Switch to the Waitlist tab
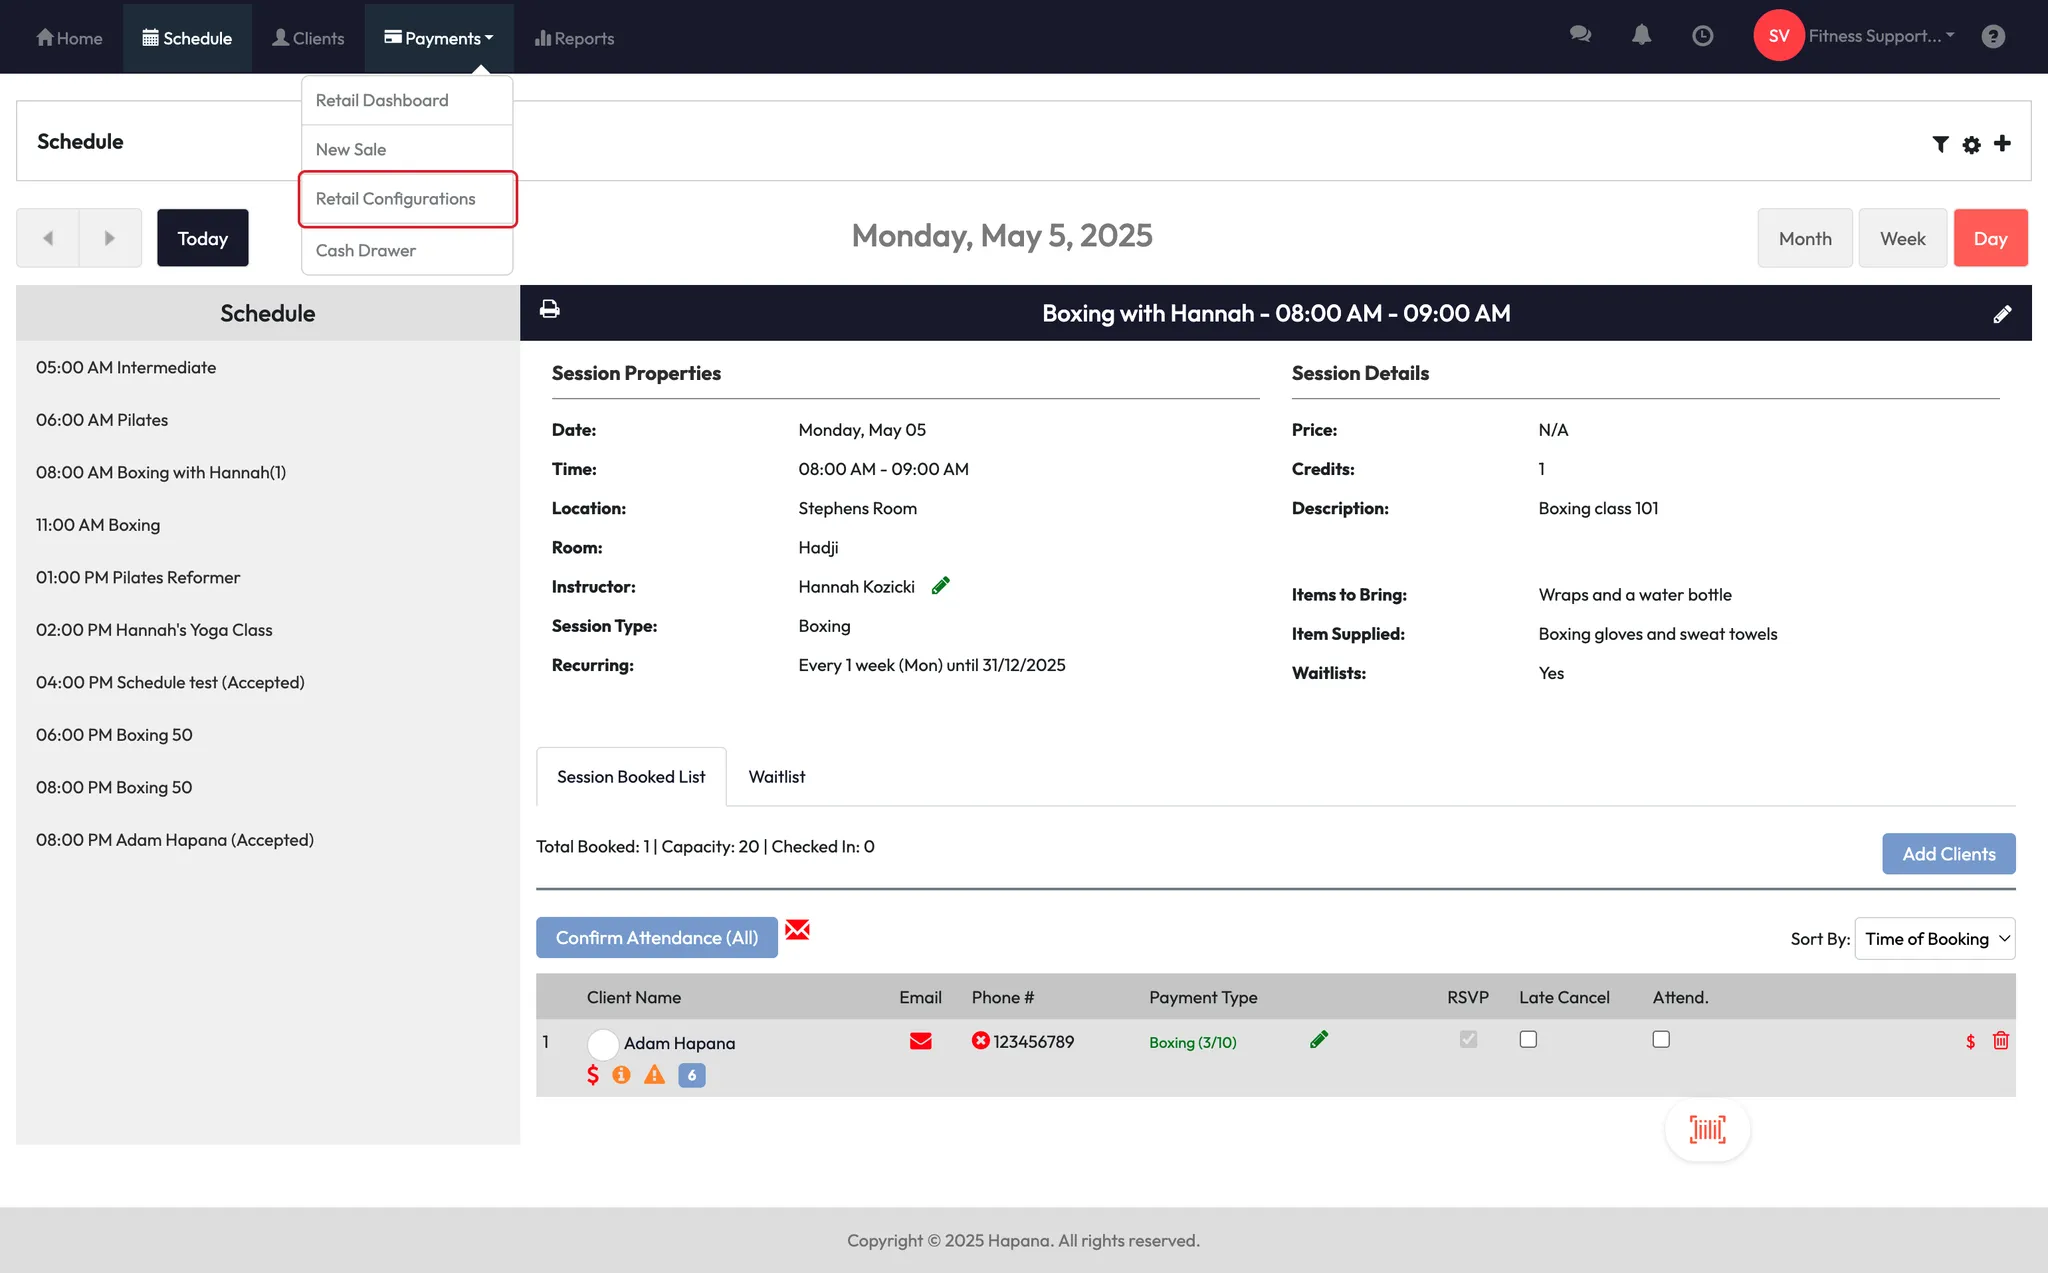 [776, 777]
